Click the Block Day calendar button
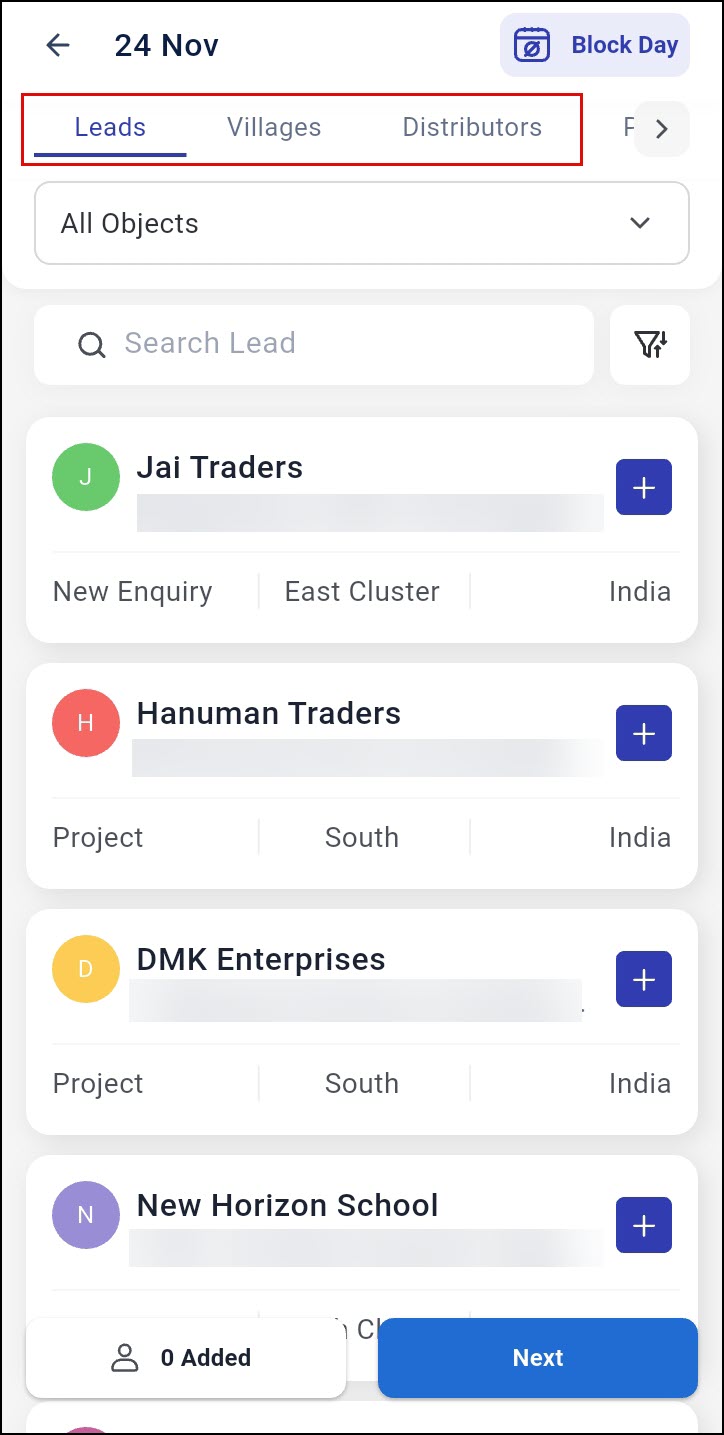 595,45
